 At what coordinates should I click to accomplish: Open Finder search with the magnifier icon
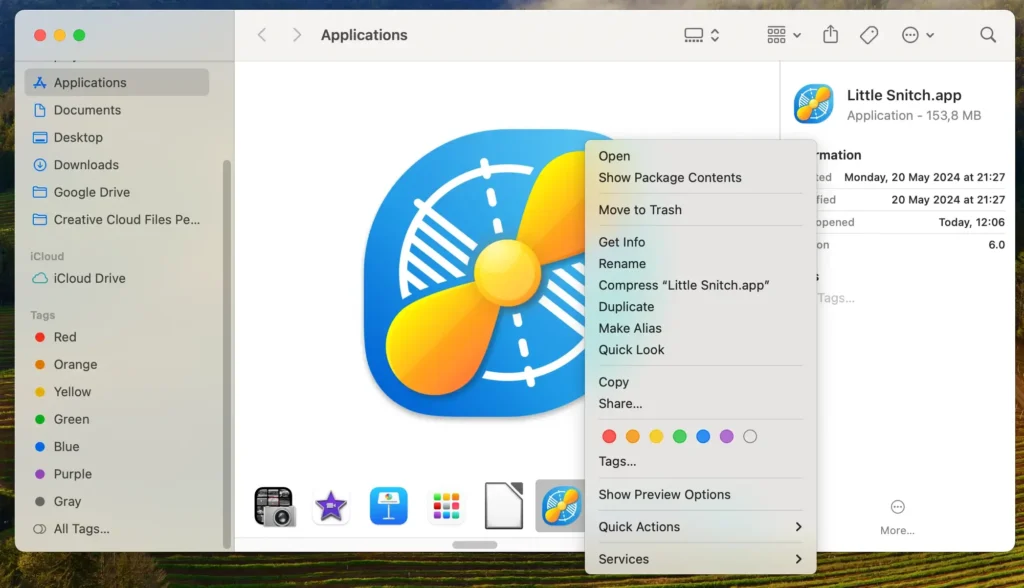pos(988,35)
